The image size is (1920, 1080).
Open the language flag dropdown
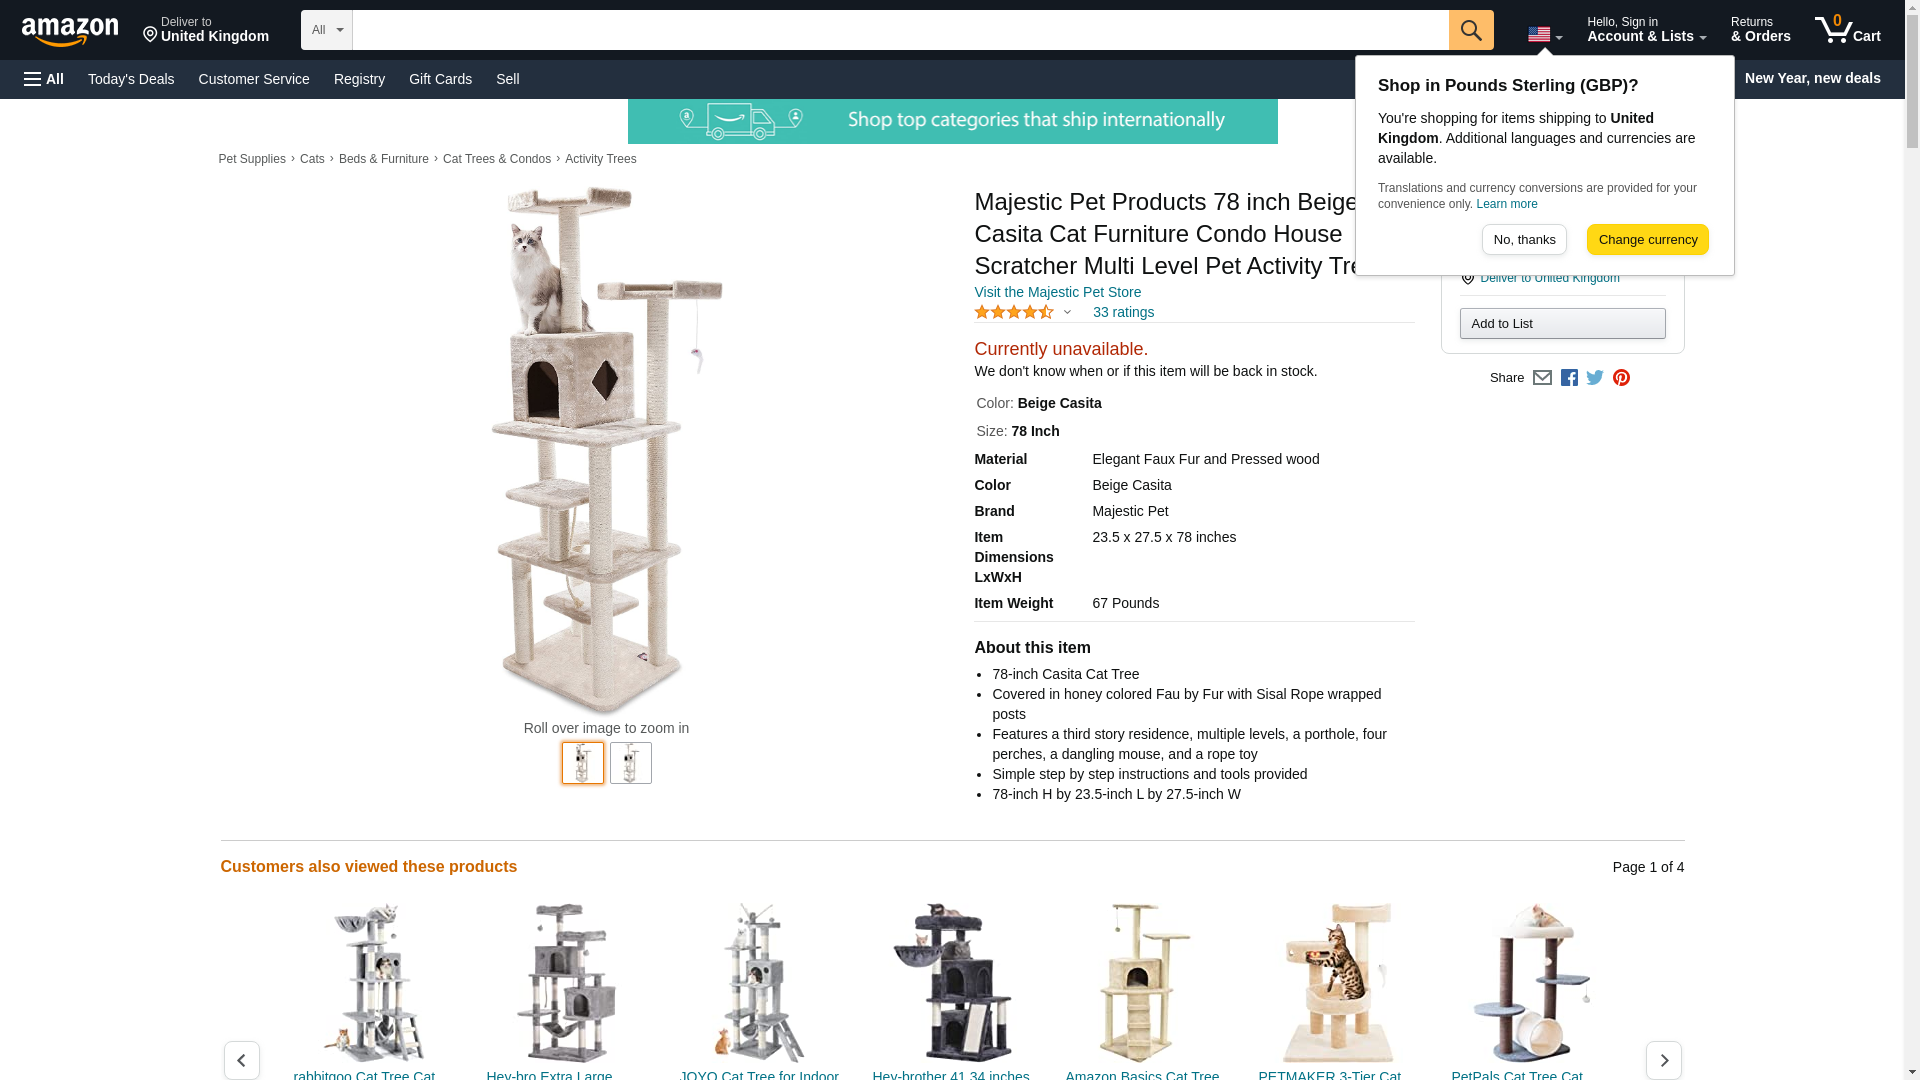coord(1545,35)
